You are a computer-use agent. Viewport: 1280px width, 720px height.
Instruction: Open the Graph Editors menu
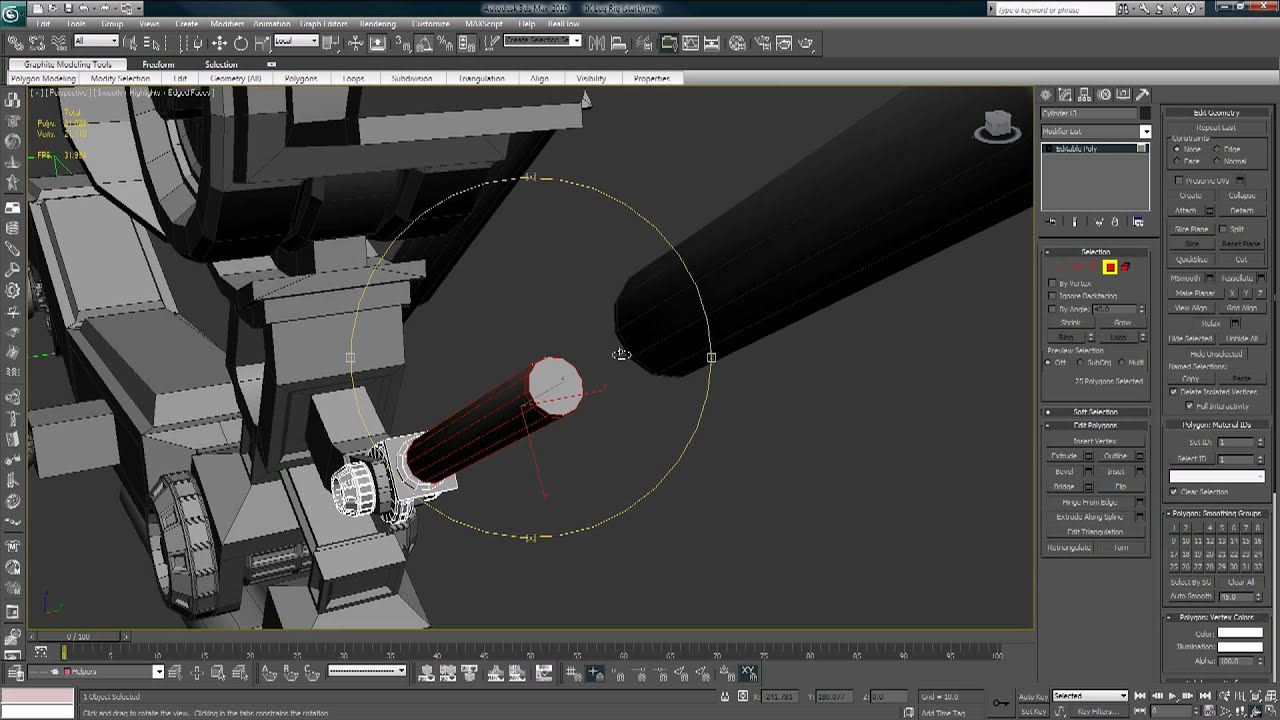click(x=323, y=23)
